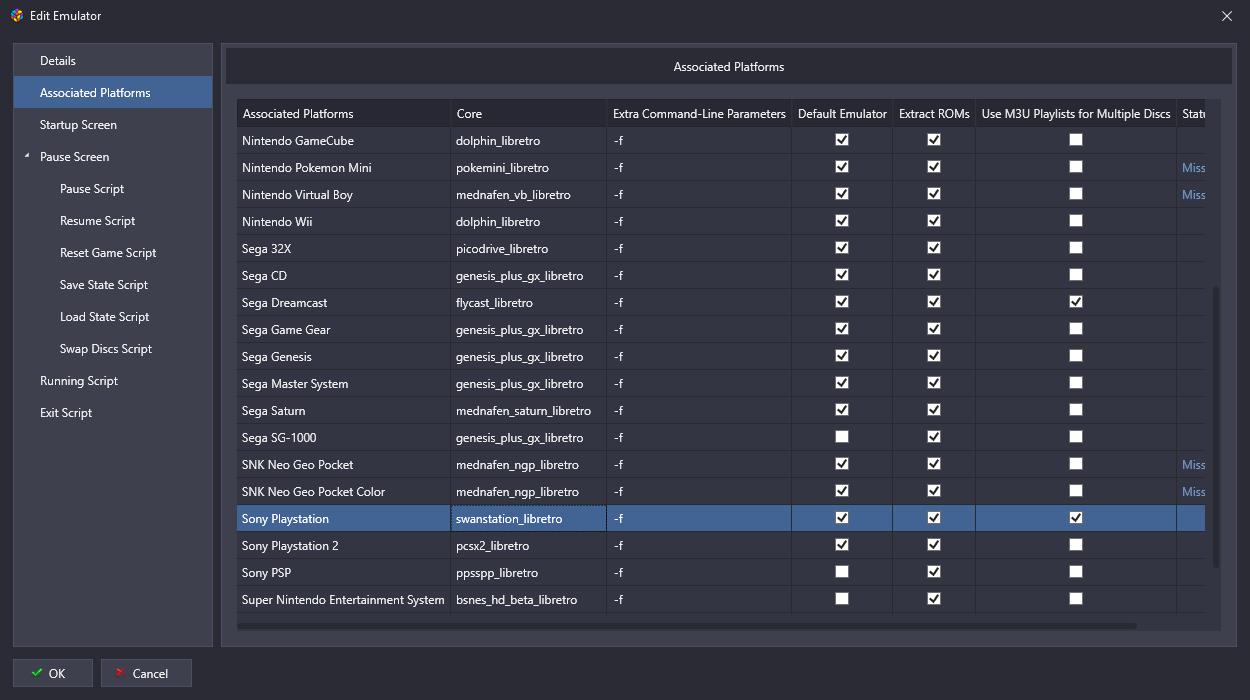Viewport: 1250px width, 700px height.
Task: Sort by Extract ROMs column header
Action: [x=934, y=113]
